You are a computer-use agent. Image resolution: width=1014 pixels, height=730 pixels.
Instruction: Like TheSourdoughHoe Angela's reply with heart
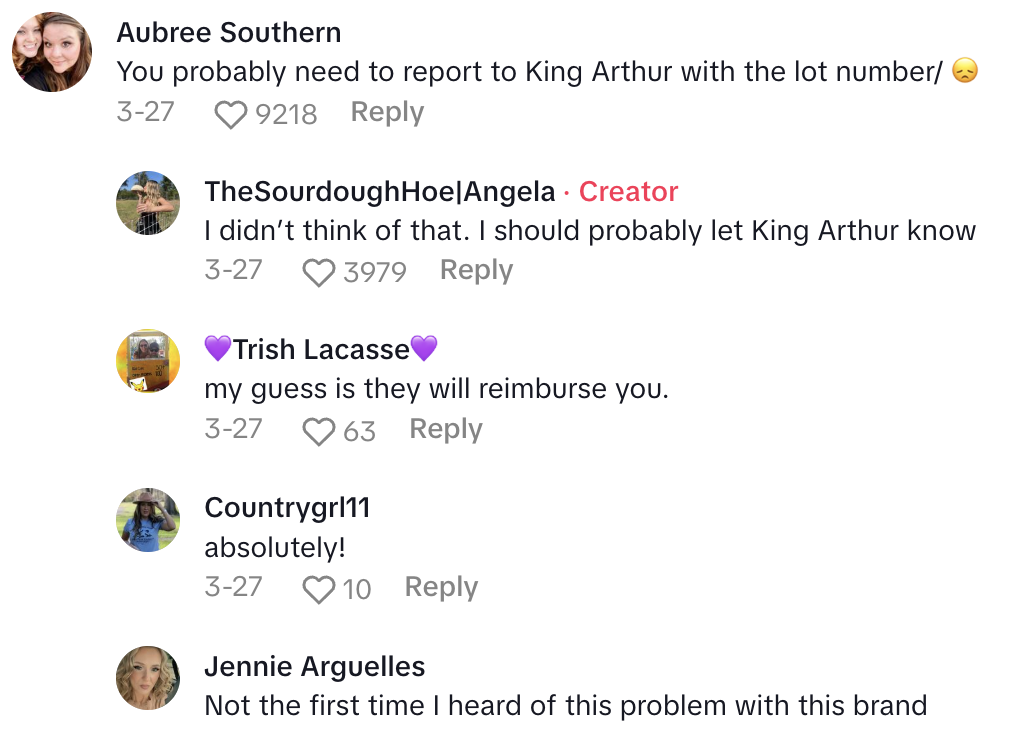point(319,272)
